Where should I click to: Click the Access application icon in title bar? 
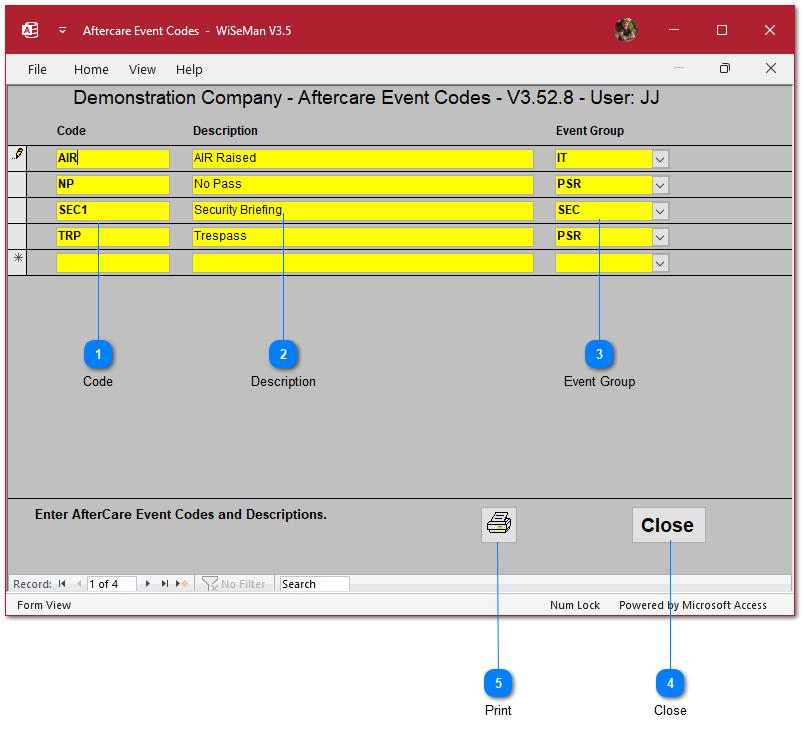point(30,30)
